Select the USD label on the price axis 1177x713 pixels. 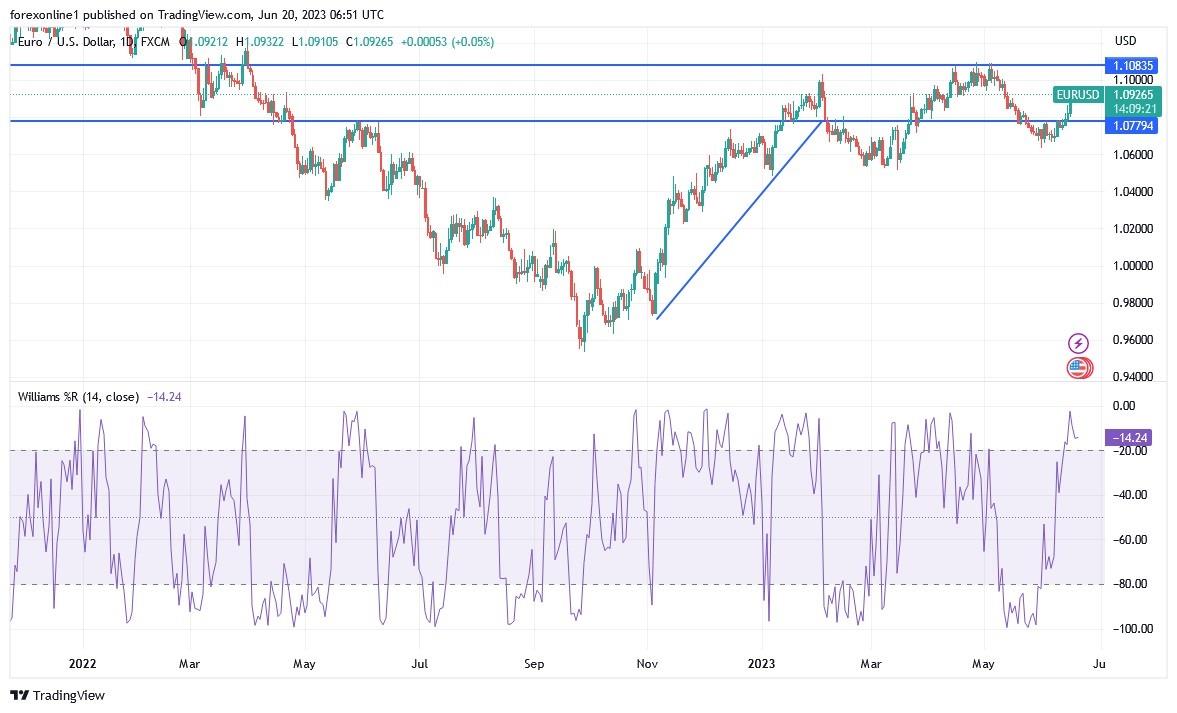coord(1124,41)
